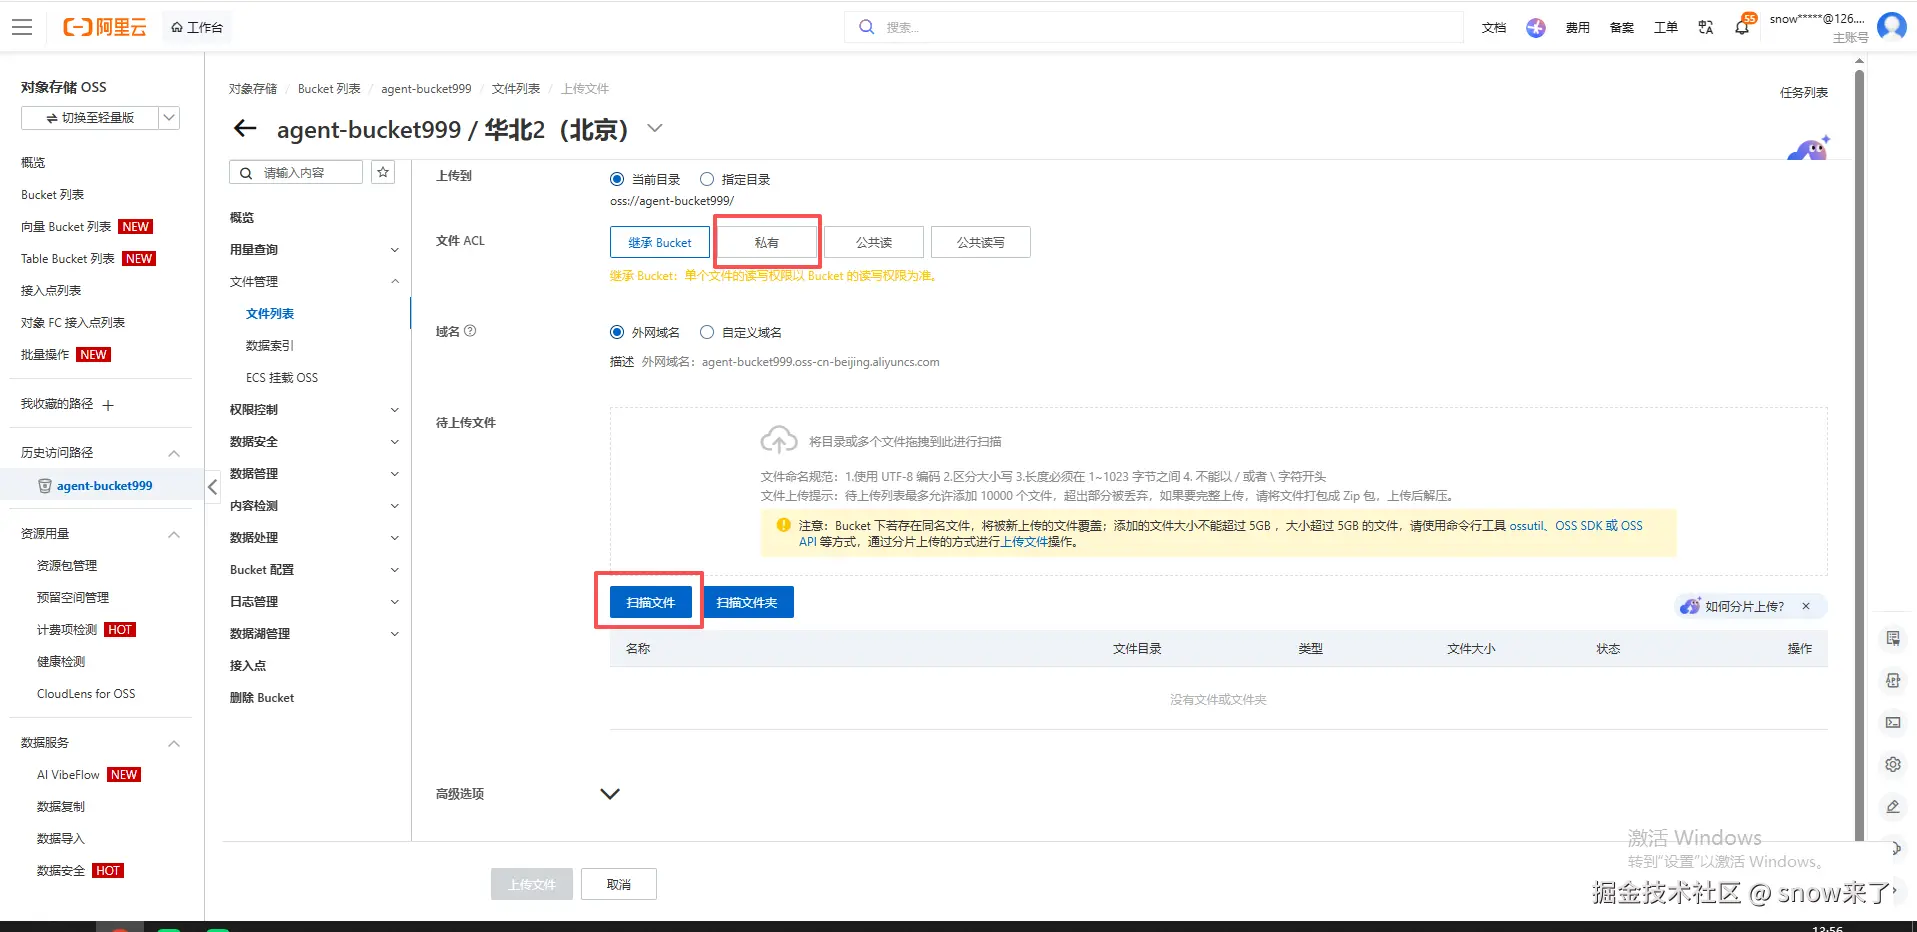Image resolution: width=1917 pixels, height=932 pixels.
Task: Open the hamburger navigation menu
Action: pos(22,27)
